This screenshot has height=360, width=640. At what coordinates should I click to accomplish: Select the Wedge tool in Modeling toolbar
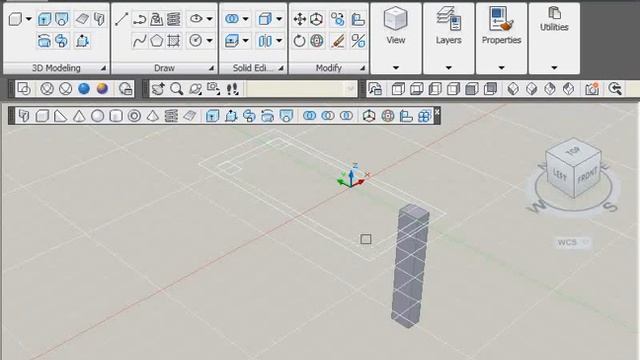point(60,116)
